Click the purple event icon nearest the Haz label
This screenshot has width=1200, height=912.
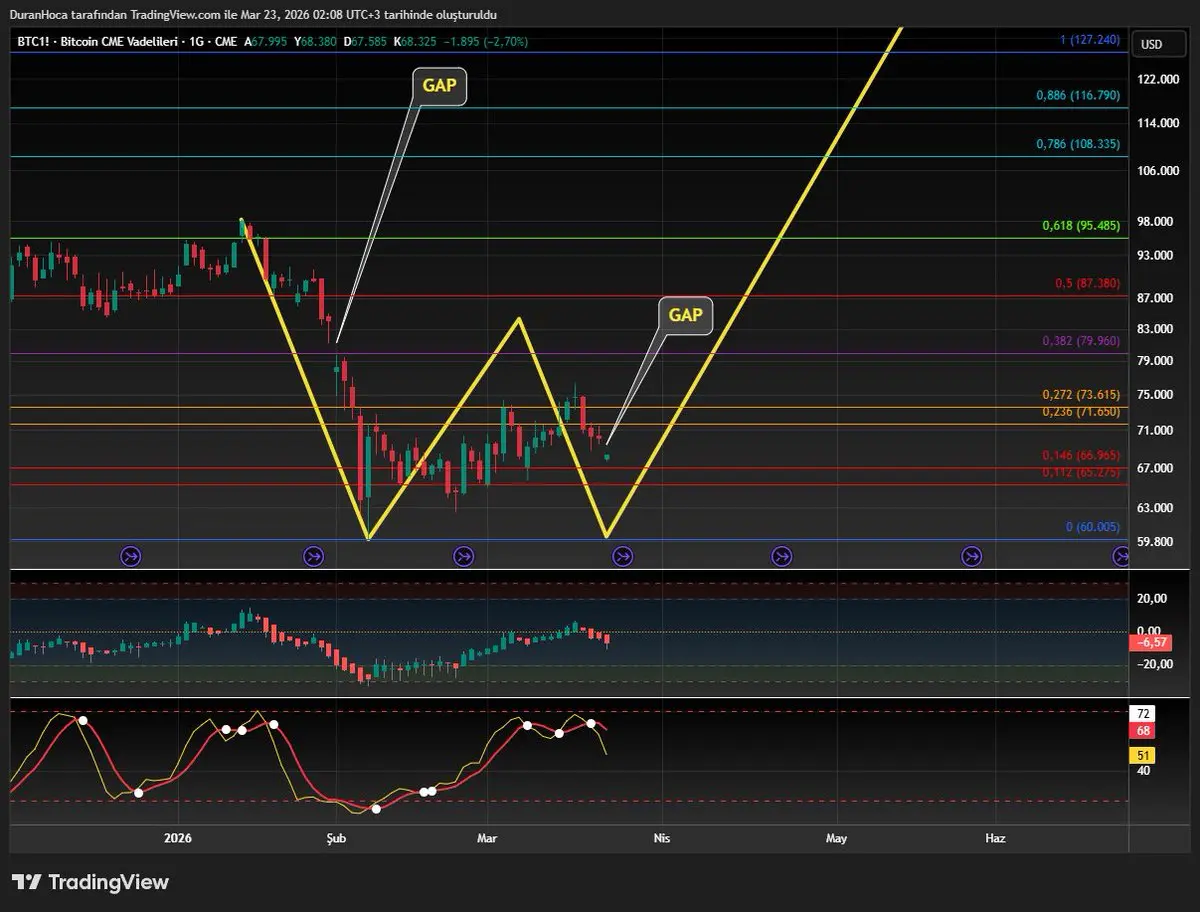971,555
